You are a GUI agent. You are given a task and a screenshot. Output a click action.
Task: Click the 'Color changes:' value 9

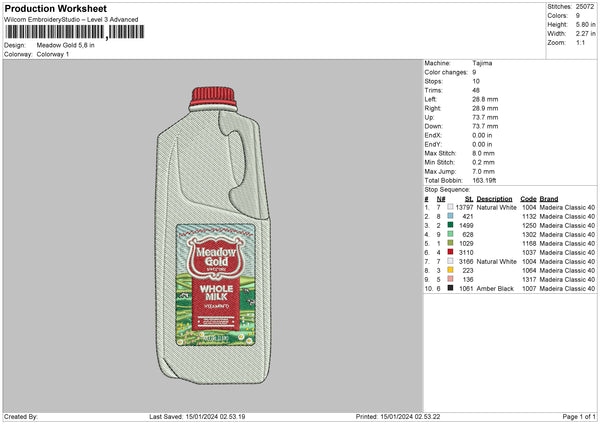pos(474,72)
